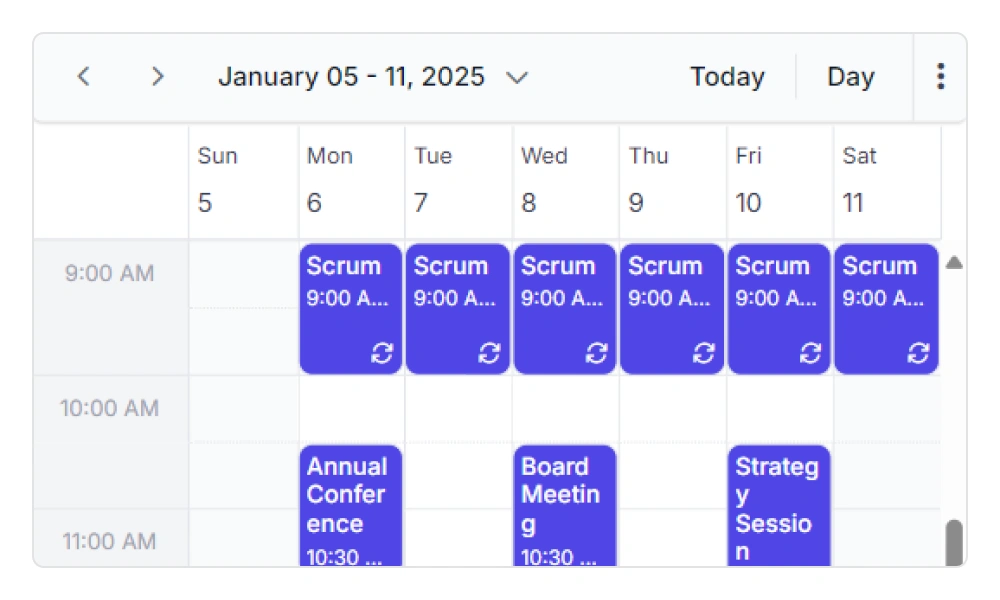Open the Strategy Session event
The image size is (1000, 600).
coord(779,500)
